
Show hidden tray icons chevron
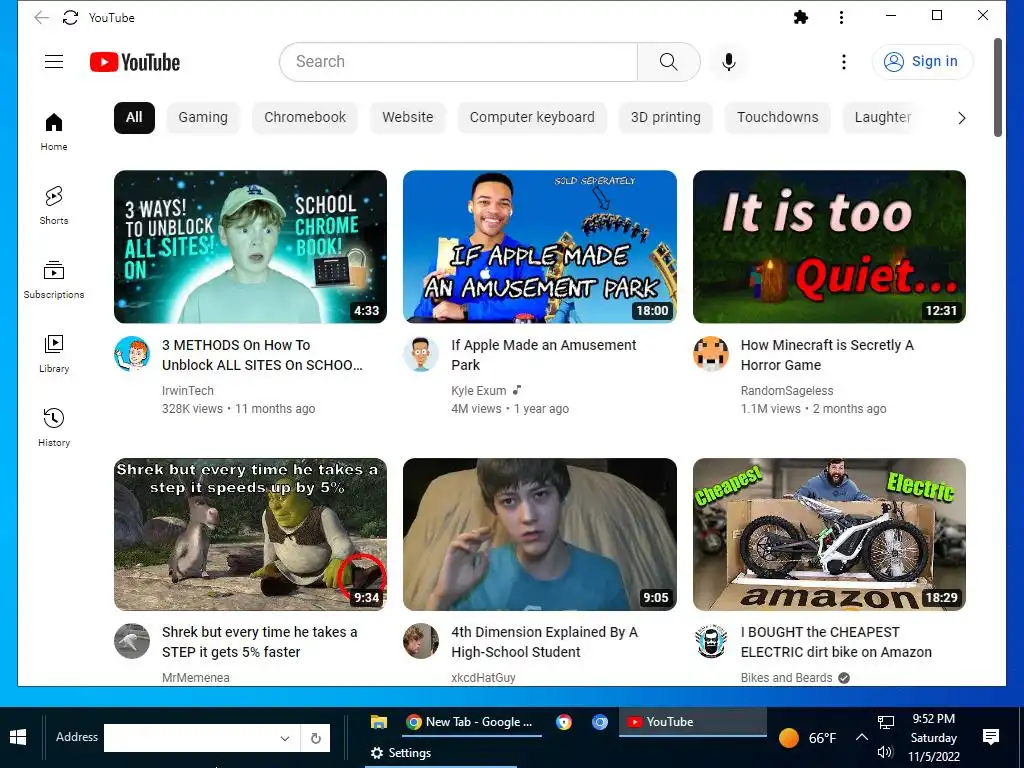861,737
